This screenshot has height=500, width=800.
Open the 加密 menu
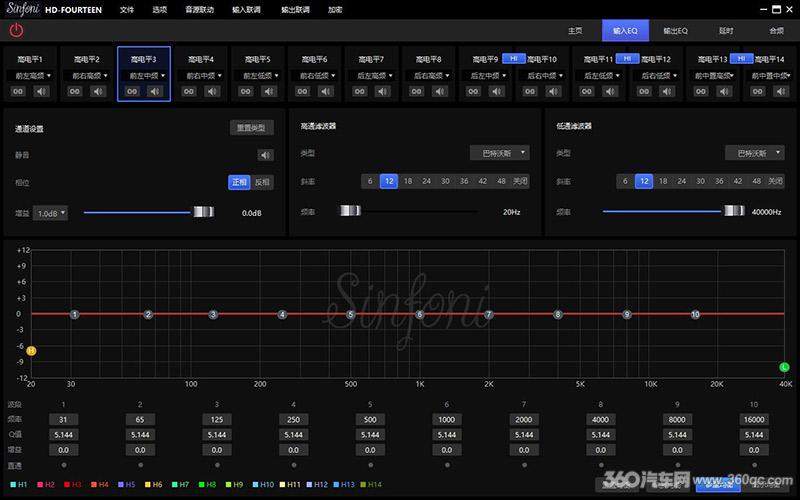point(335,10)
